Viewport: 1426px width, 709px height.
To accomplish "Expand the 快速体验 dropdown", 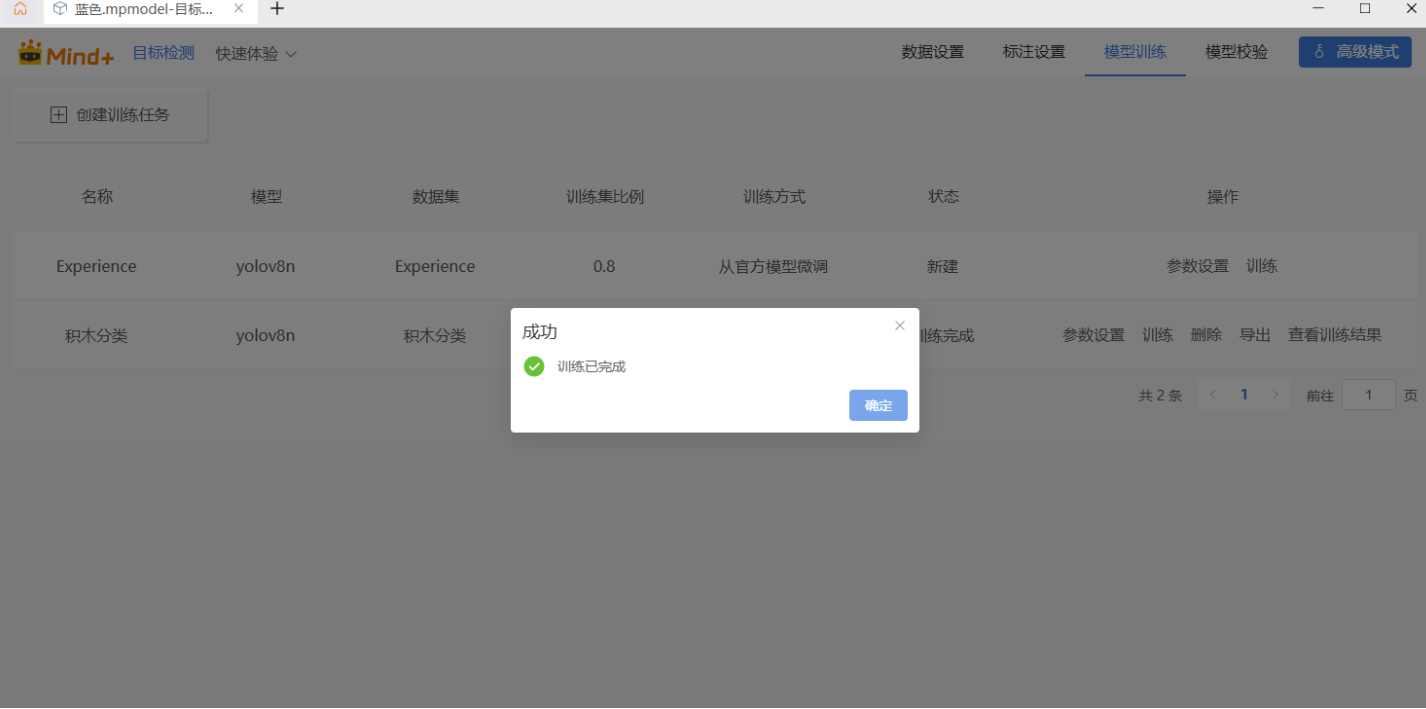I will tap(256, 54).
